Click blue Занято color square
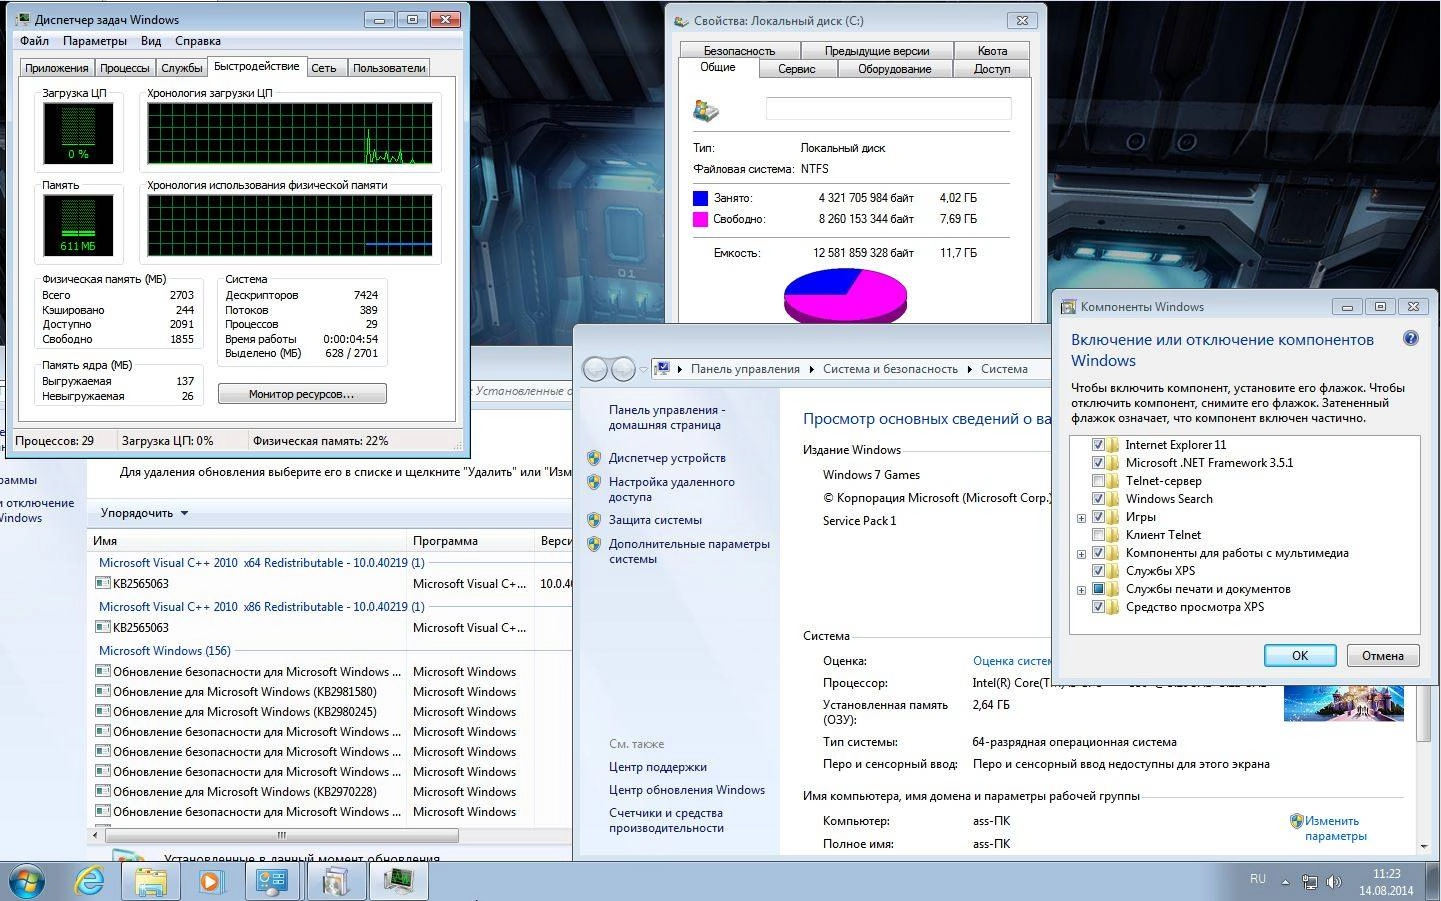Viewport: 1441px width, 901px height. pyautogui.click(x=700, y=198)
